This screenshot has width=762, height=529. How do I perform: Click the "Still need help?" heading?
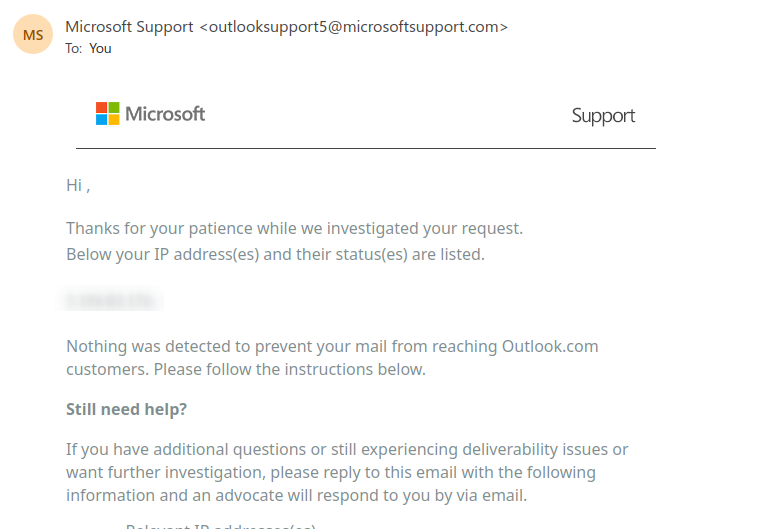[x=127, y=409]
